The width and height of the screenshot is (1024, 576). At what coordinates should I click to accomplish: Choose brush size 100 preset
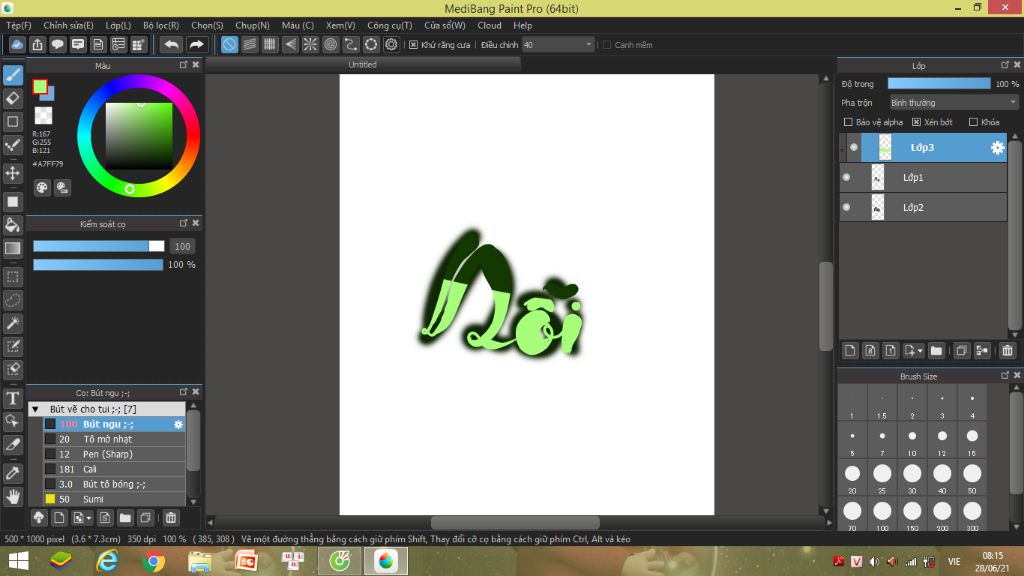click(x=882, y=515)
